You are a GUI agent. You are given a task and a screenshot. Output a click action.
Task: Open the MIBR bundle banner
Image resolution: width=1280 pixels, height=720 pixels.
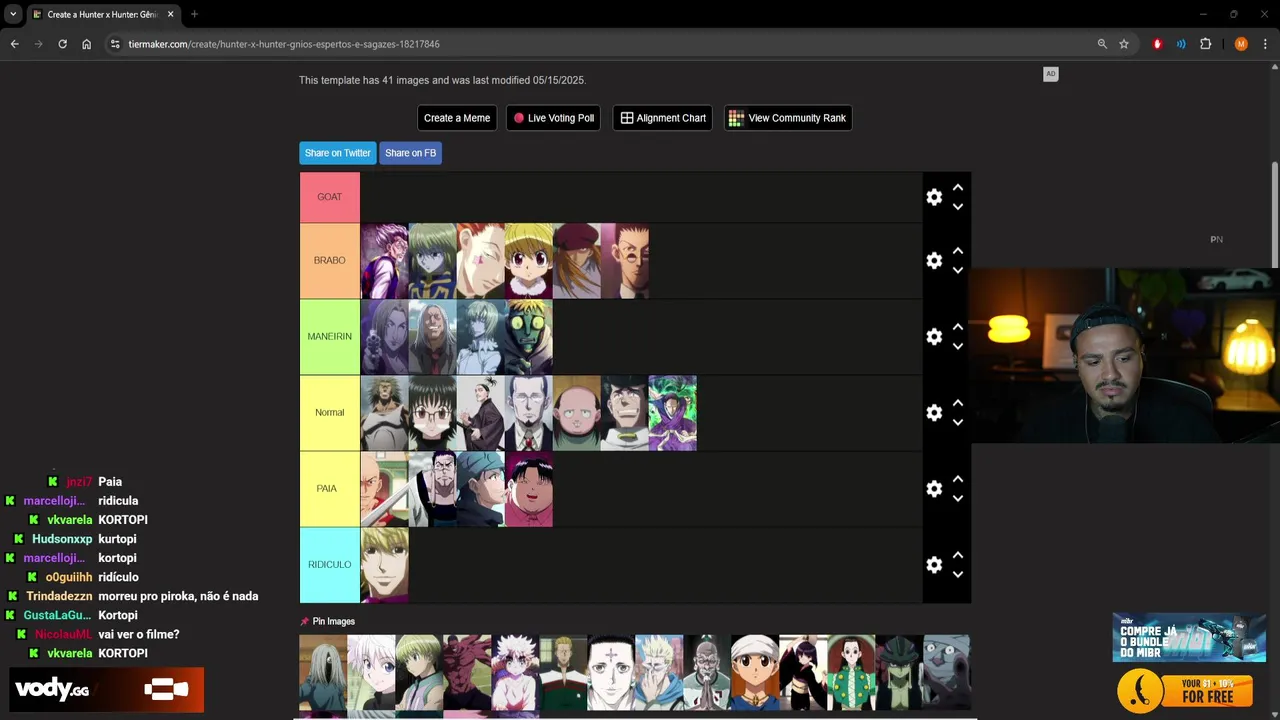click(1190, 637)
